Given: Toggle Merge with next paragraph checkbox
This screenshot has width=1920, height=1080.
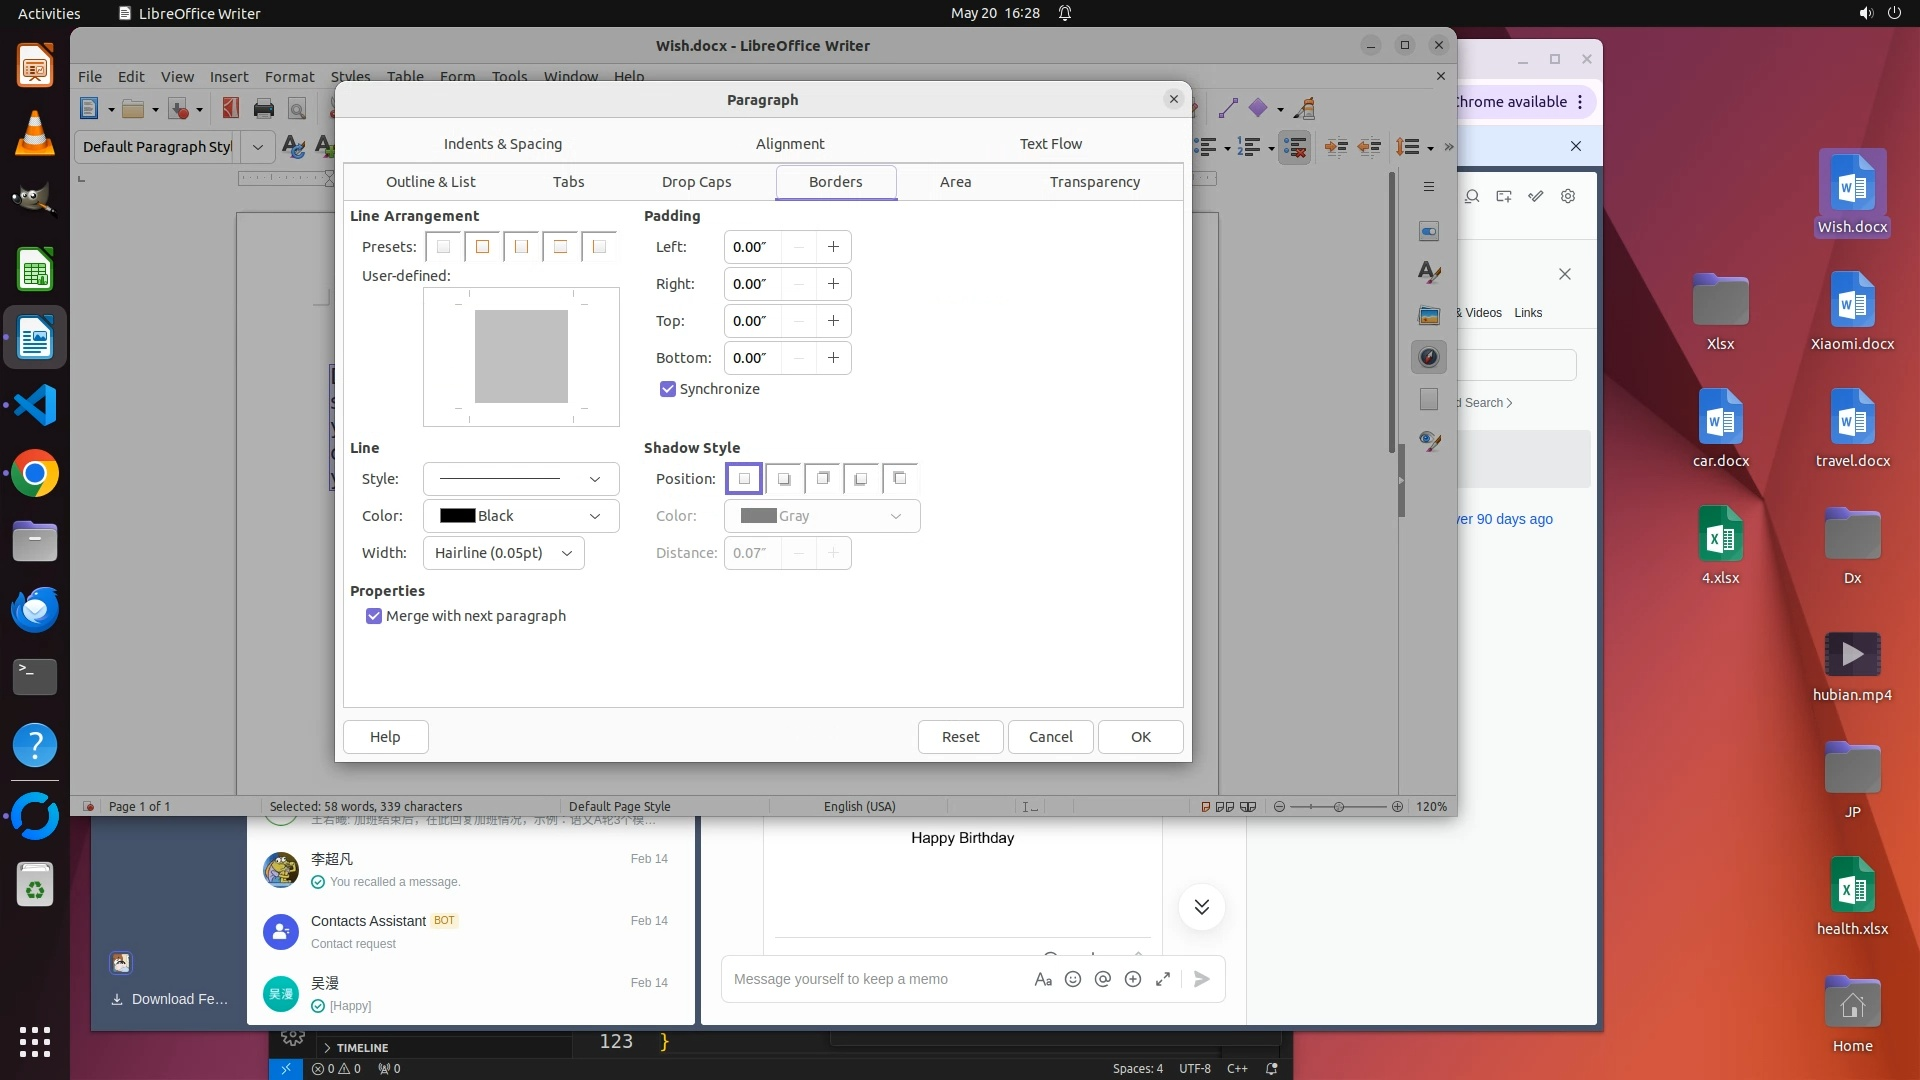Looking at the screenshot, I should tap(374, 616).
